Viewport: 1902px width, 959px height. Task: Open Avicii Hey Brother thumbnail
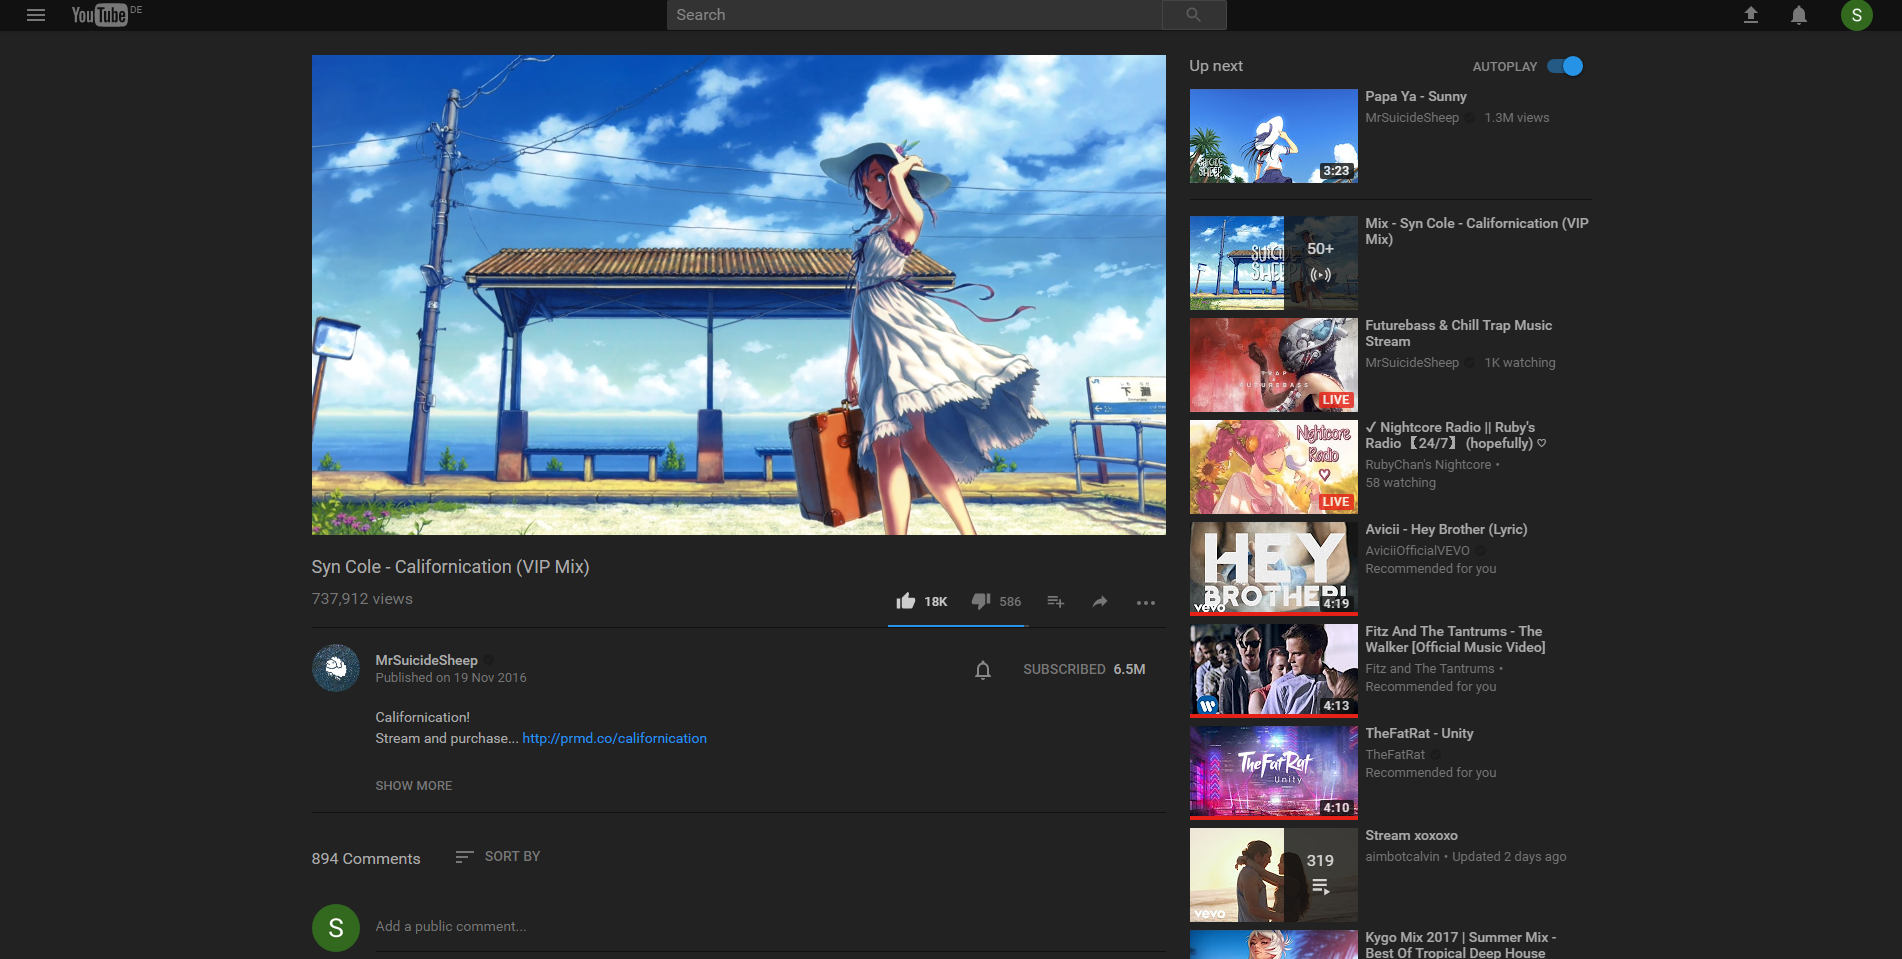[x=1274, y=569]
